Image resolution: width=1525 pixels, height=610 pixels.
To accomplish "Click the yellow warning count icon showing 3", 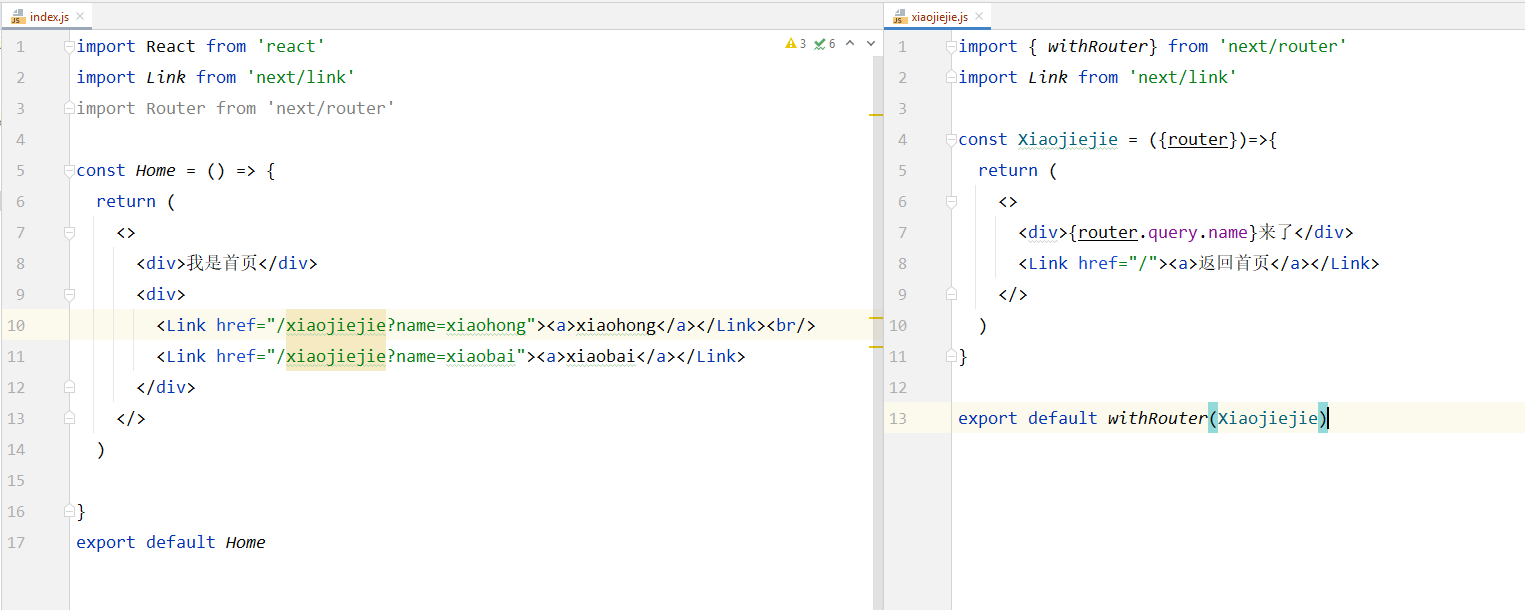I will click(795, 44).
